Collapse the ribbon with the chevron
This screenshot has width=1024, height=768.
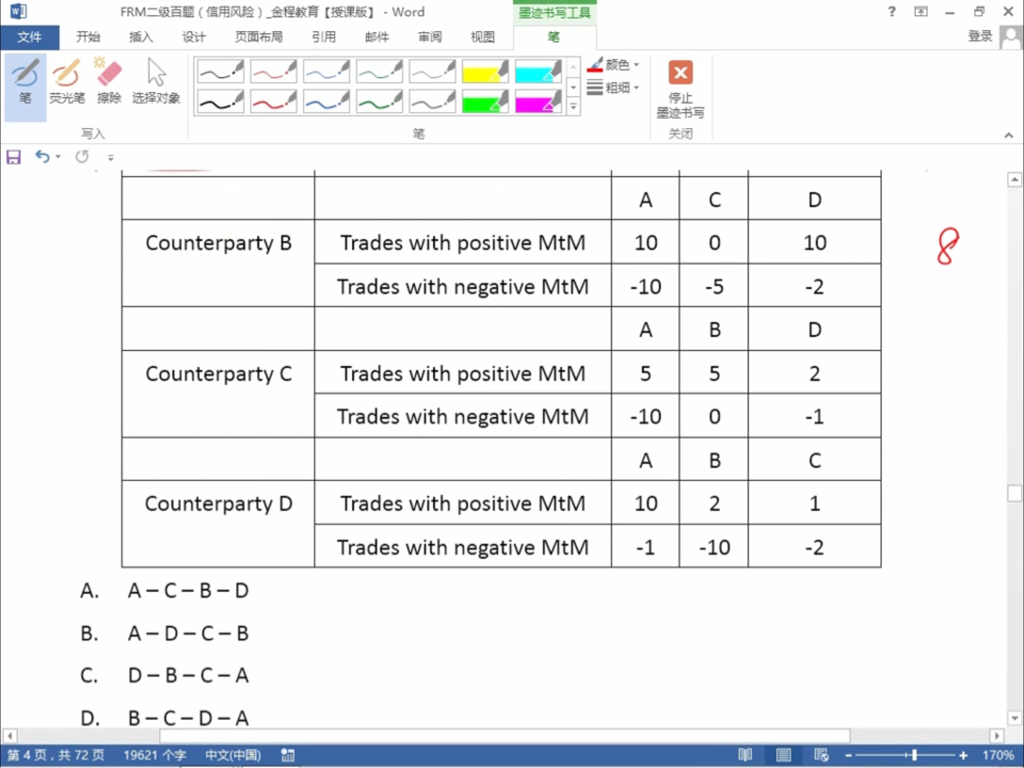tap(1008, 135)
